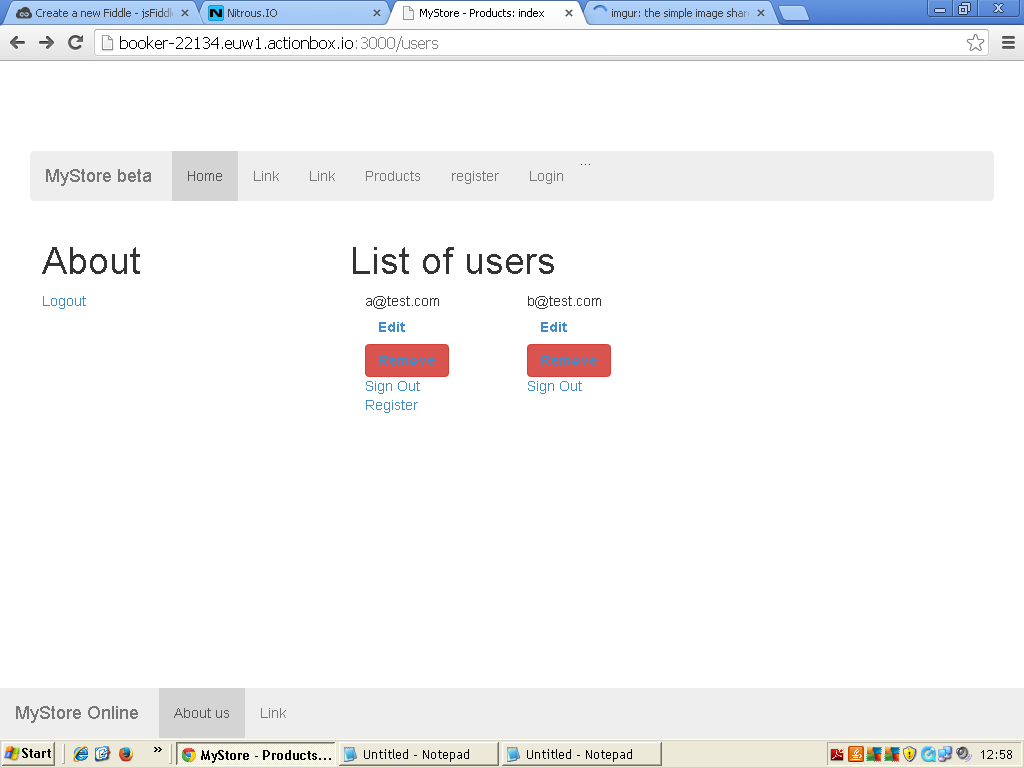
Task: Click the second Link in the navbar
Action: (322, 176)
